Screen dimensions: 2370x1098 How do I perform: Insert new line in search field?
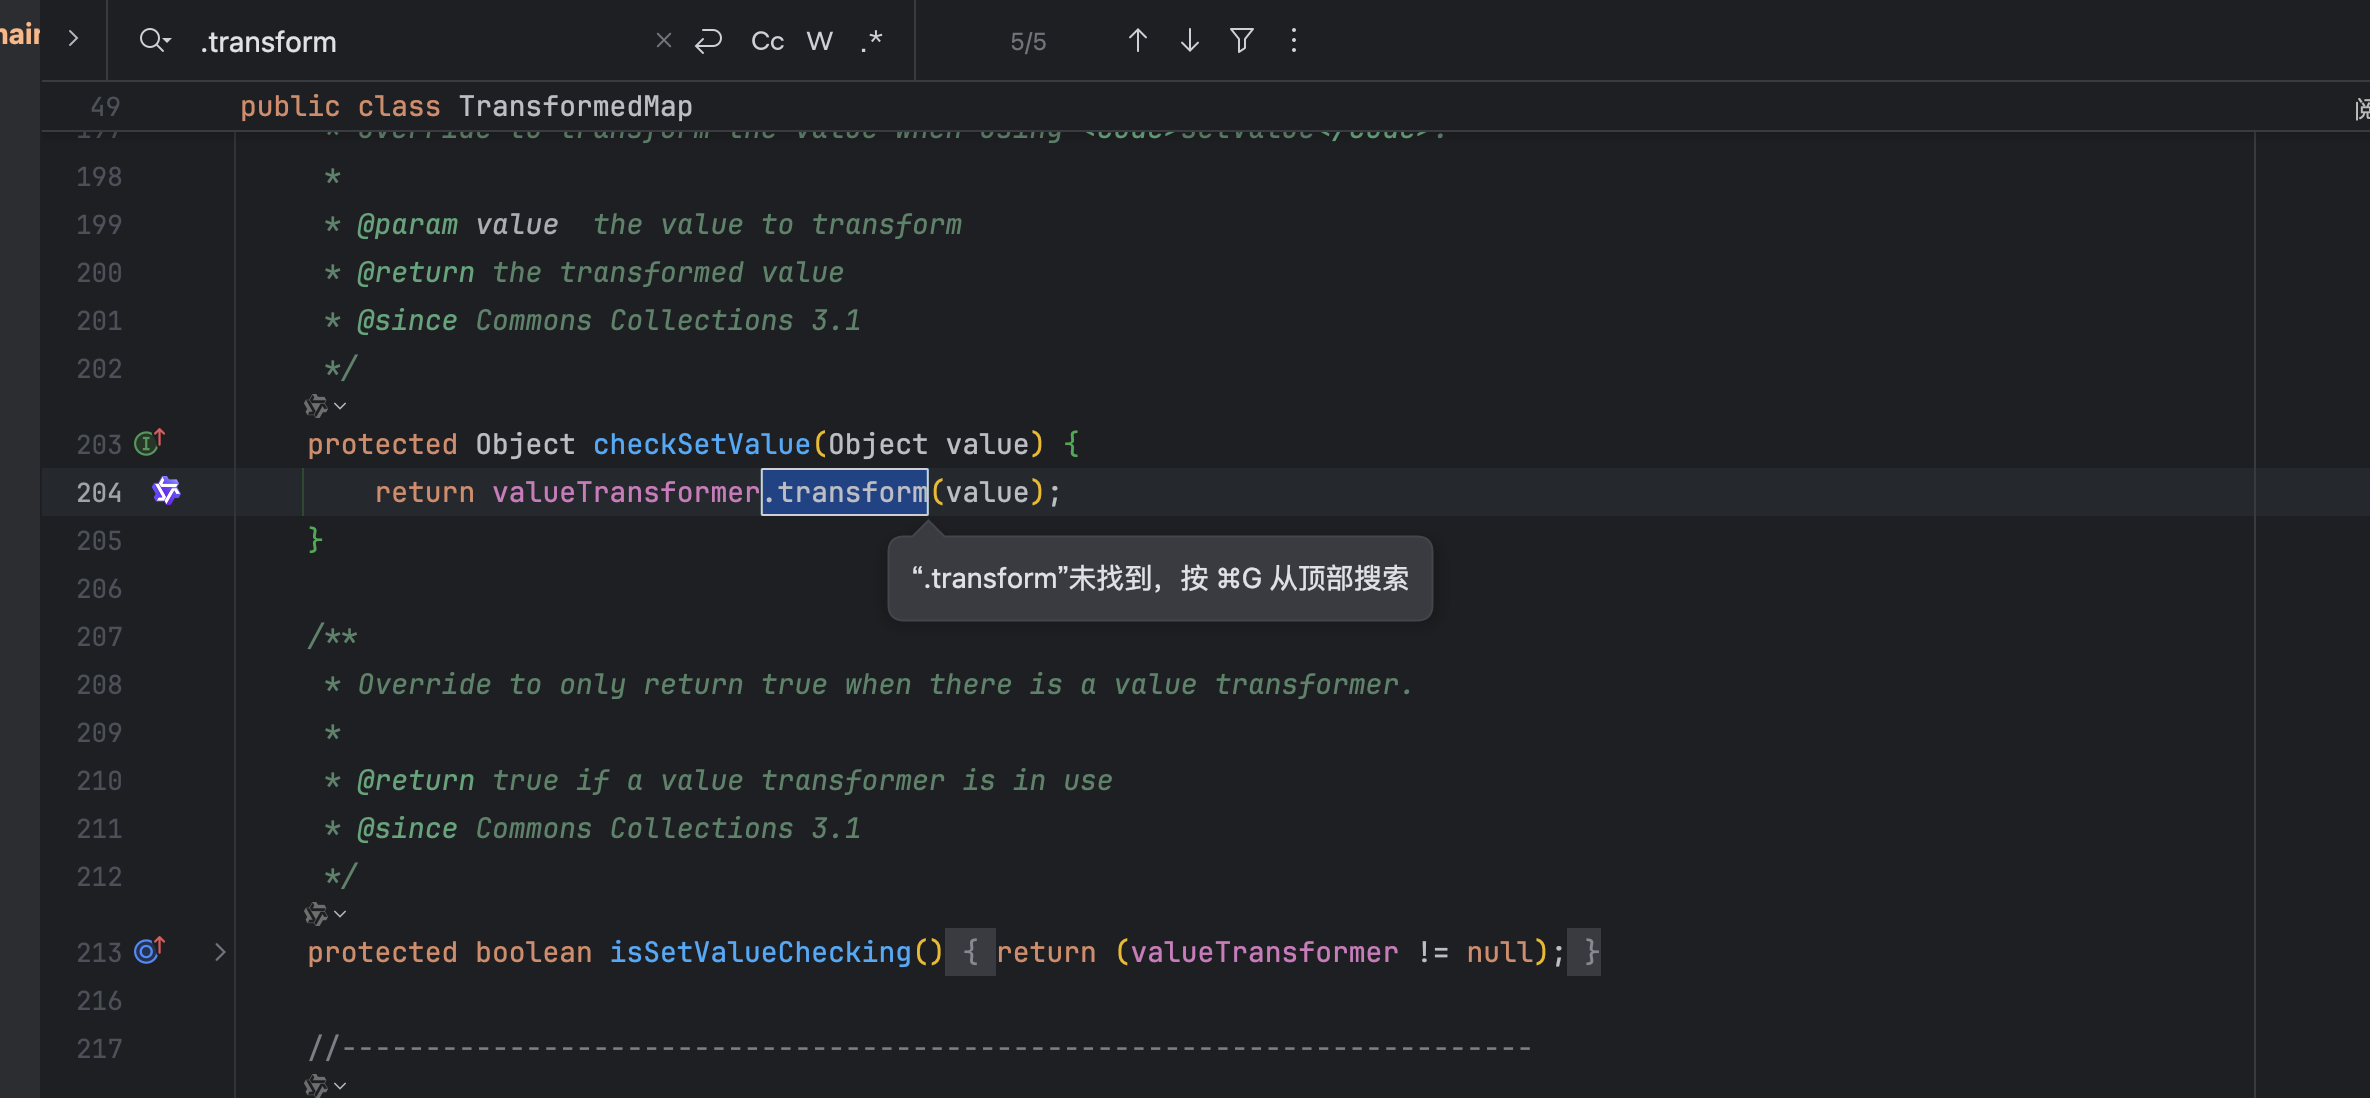(708, 41)
